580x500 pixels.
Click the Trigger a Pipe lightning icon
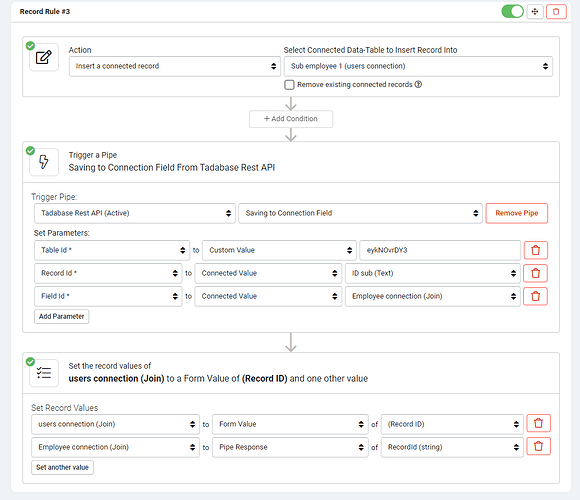pyautogui.click(x=44, y=162)
